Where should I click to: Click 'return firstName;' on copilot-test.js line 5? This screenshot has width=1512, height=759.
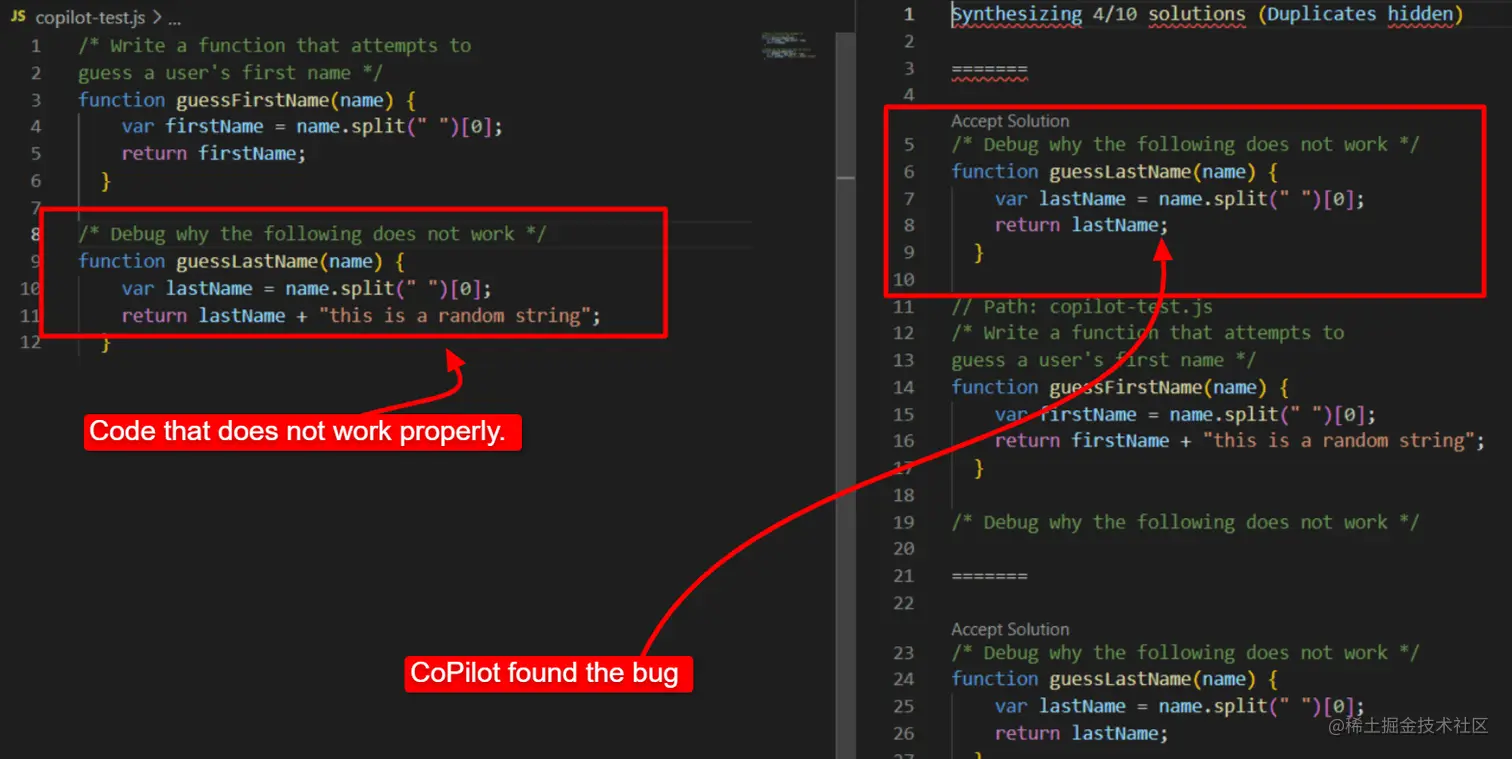pyautogui.click(x=214, y=153)
